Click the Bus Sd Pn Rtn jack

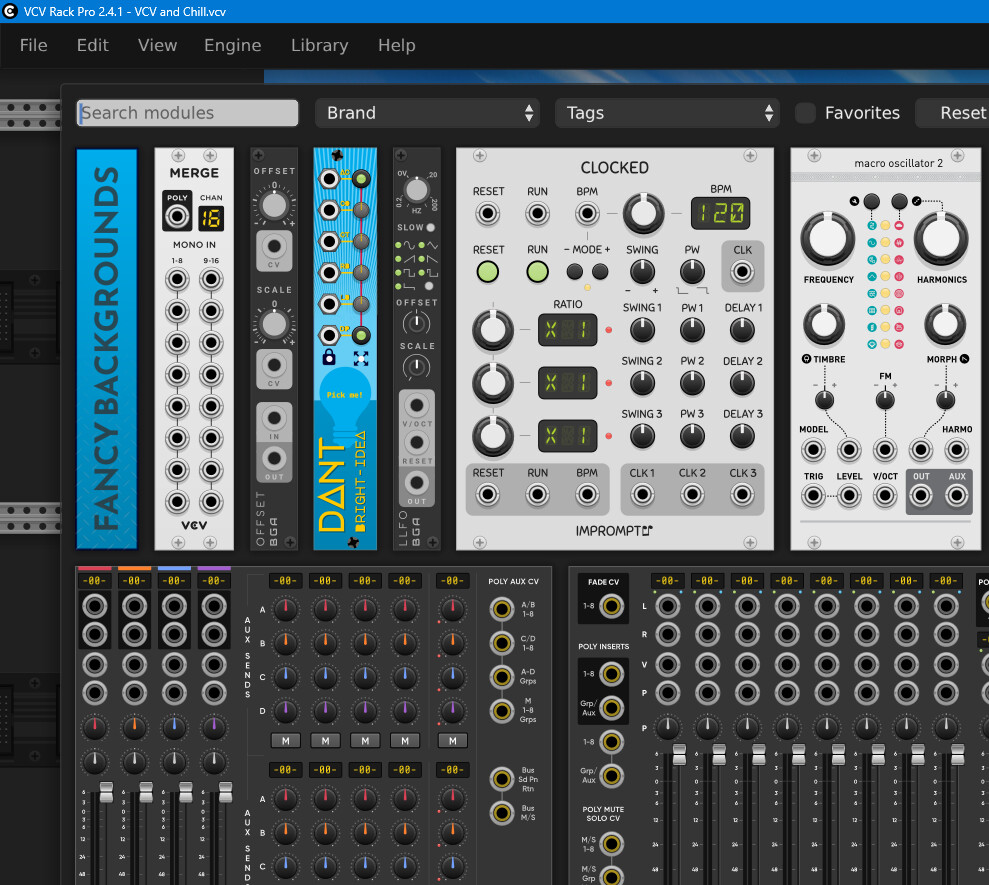pos(501,779)
